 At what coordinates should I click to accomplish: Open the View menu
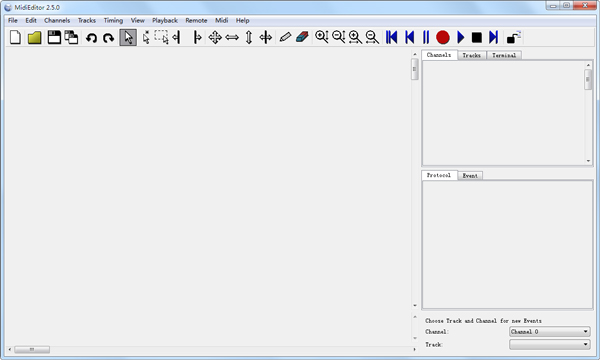pyautogui.click(x=138, y=21)
